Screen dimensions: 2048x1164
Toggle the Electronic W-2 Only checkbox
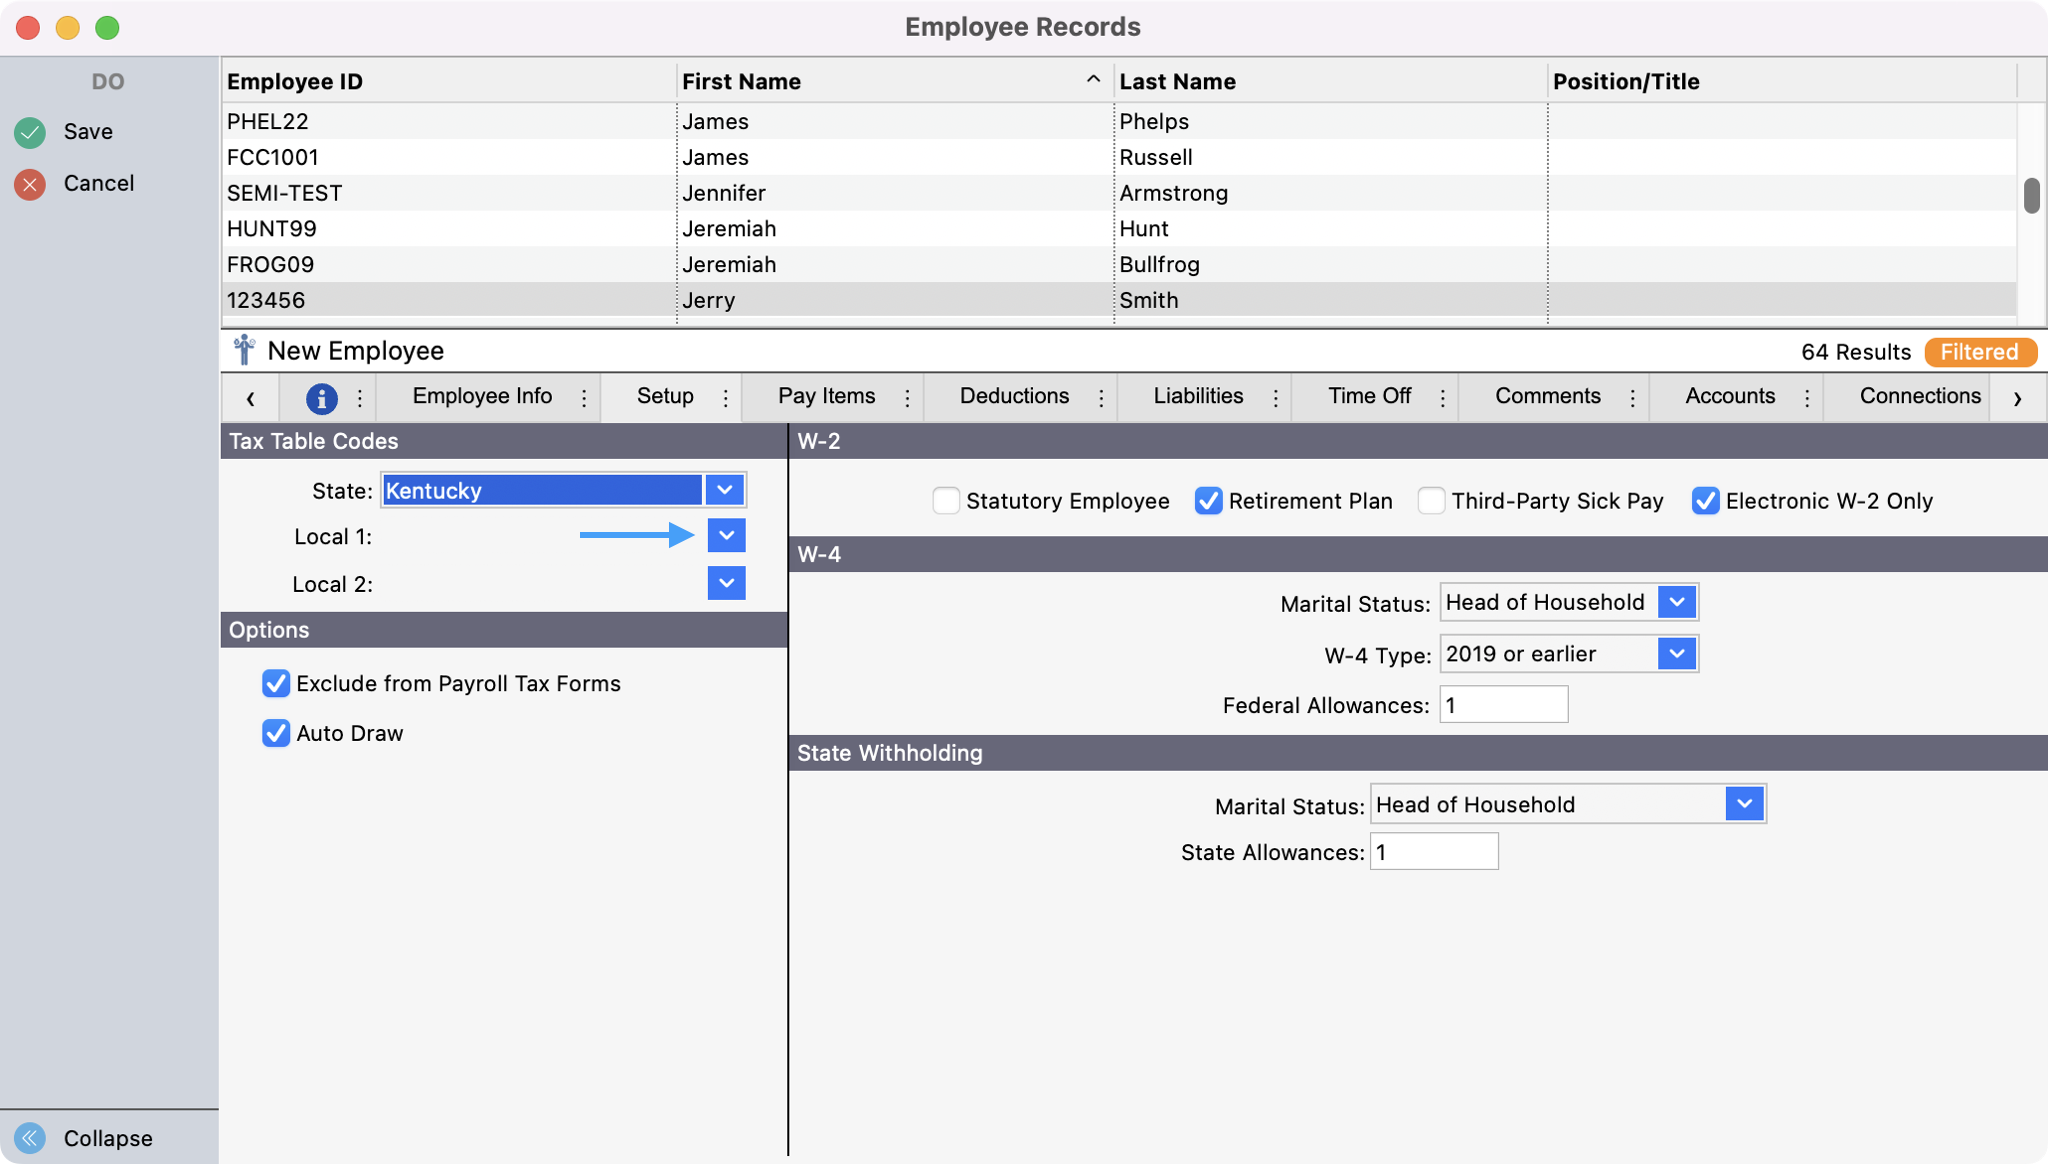pos(1705,501)
